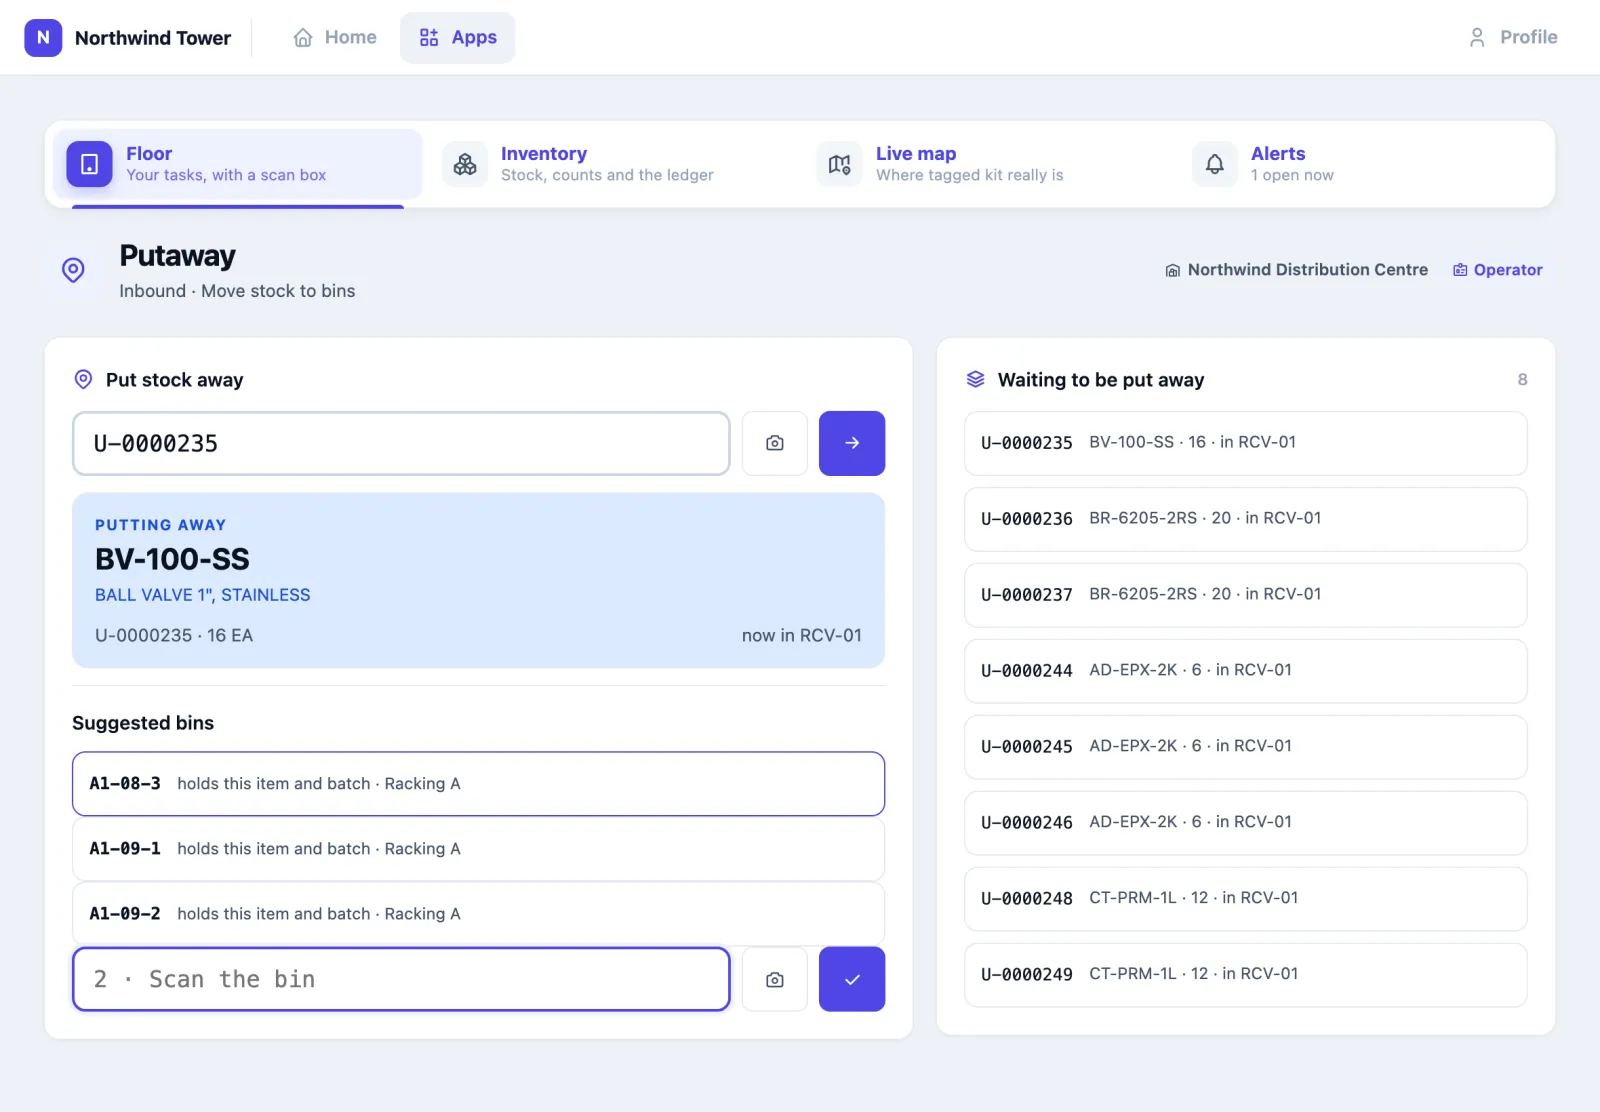Select waiting unit U-0000246
The height and width of the screenshot is (1112, 1600).
pyautogui.click(x=1246, y=823)
